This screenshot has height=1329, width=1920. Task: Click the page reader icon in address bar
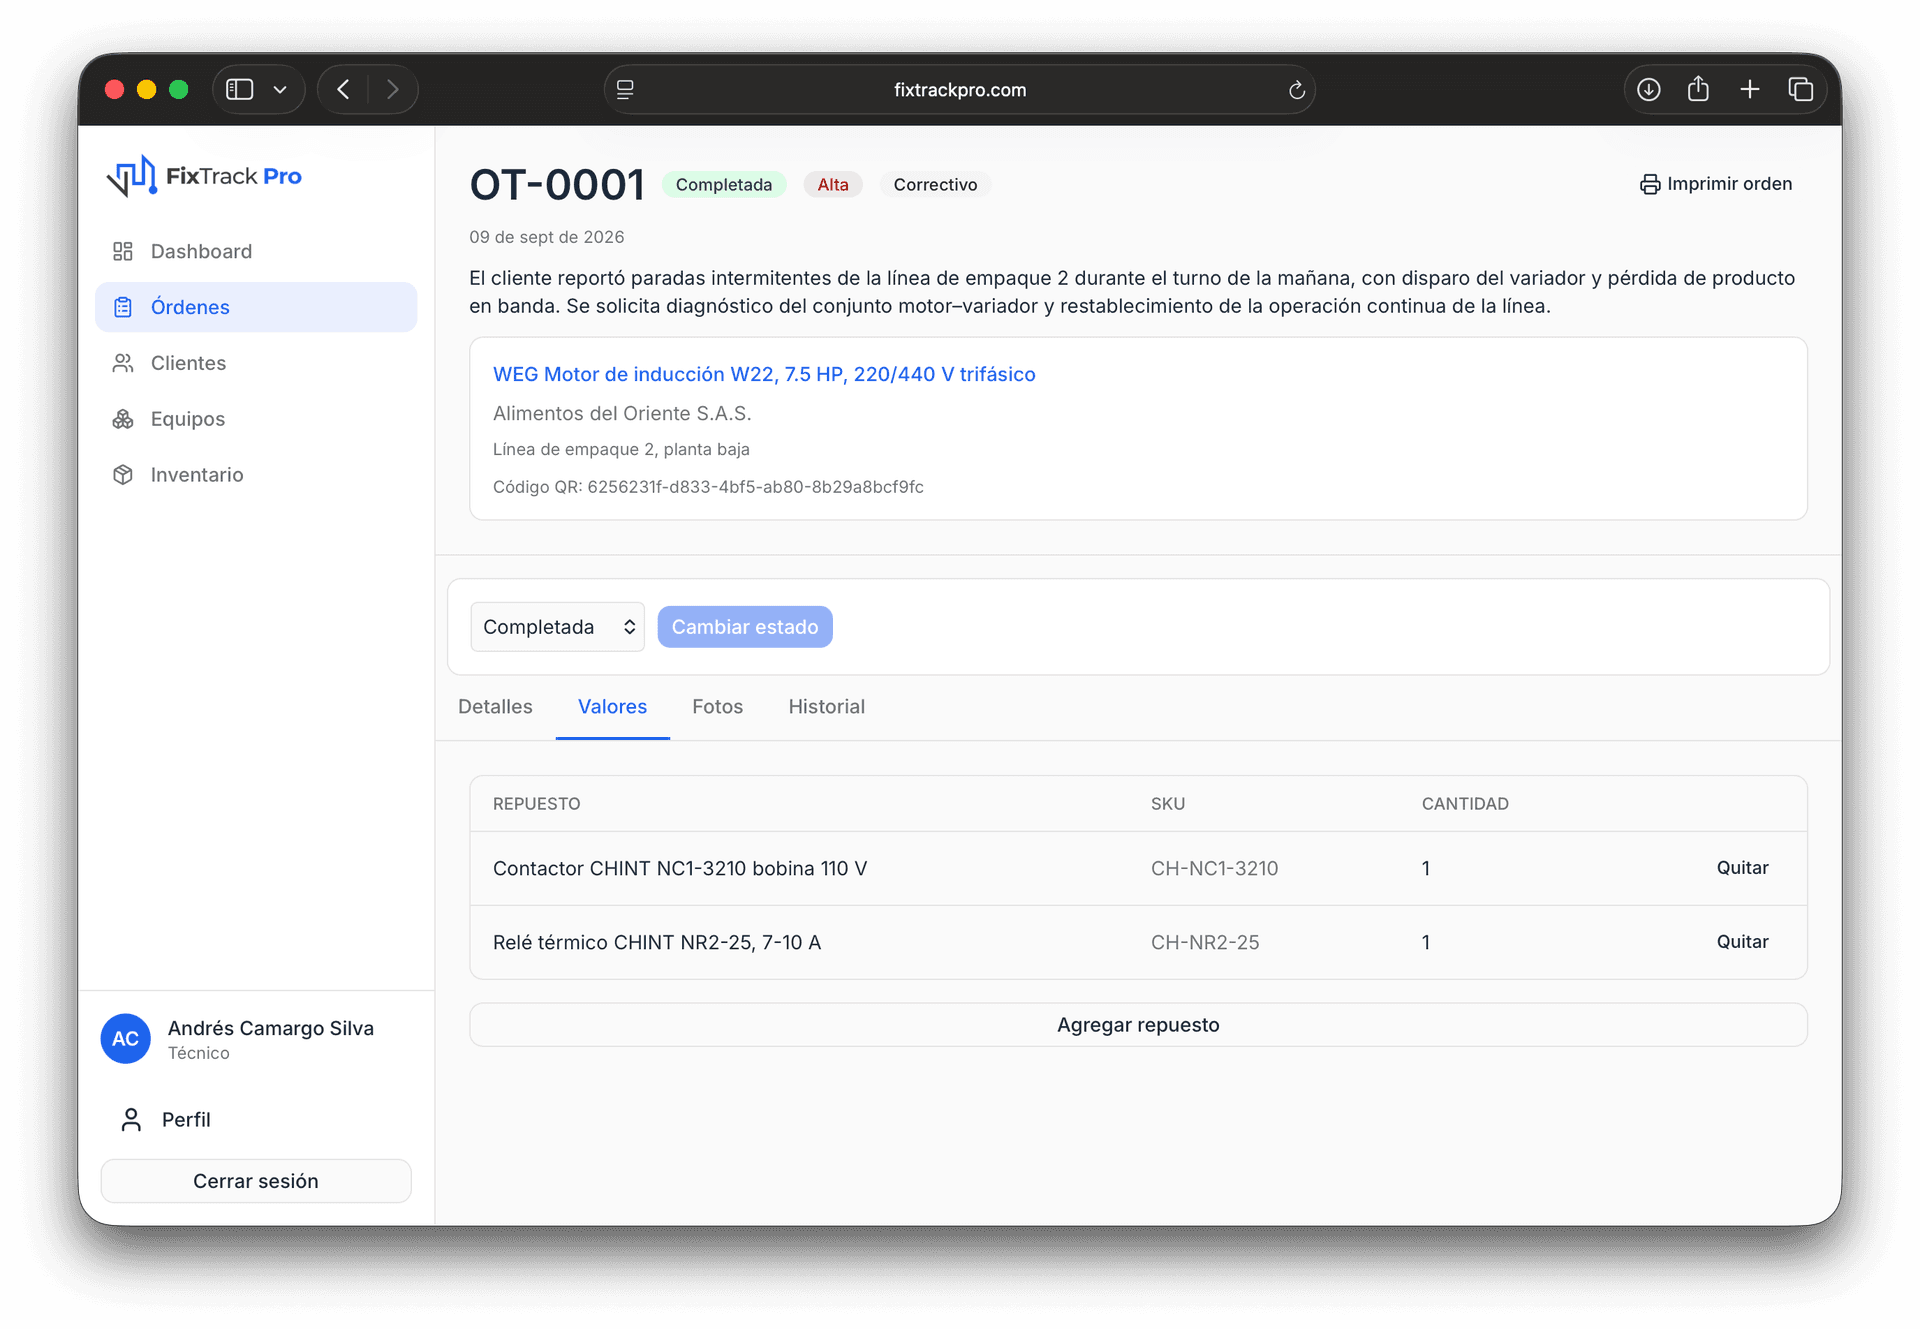[x=626, y=90]
